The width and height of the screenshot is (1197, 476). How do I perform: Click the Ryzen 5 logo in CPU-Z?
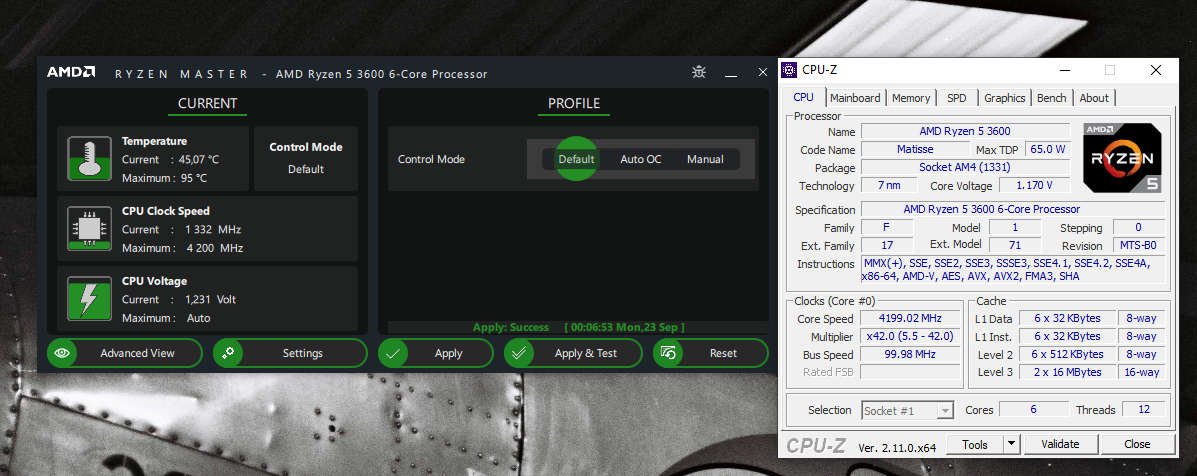pyautogui.click(x=1122, y=157)
